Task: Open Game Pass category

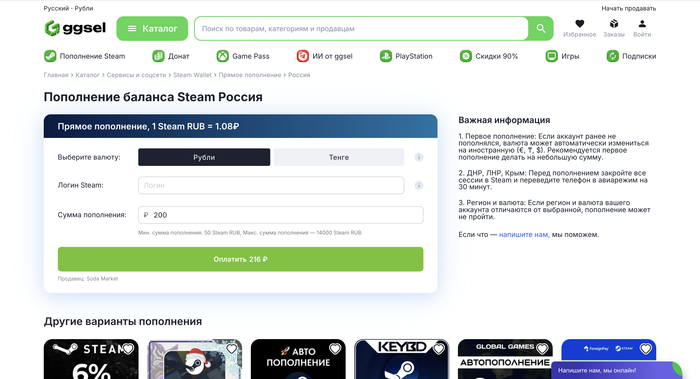Action: [x=243, y=56]
